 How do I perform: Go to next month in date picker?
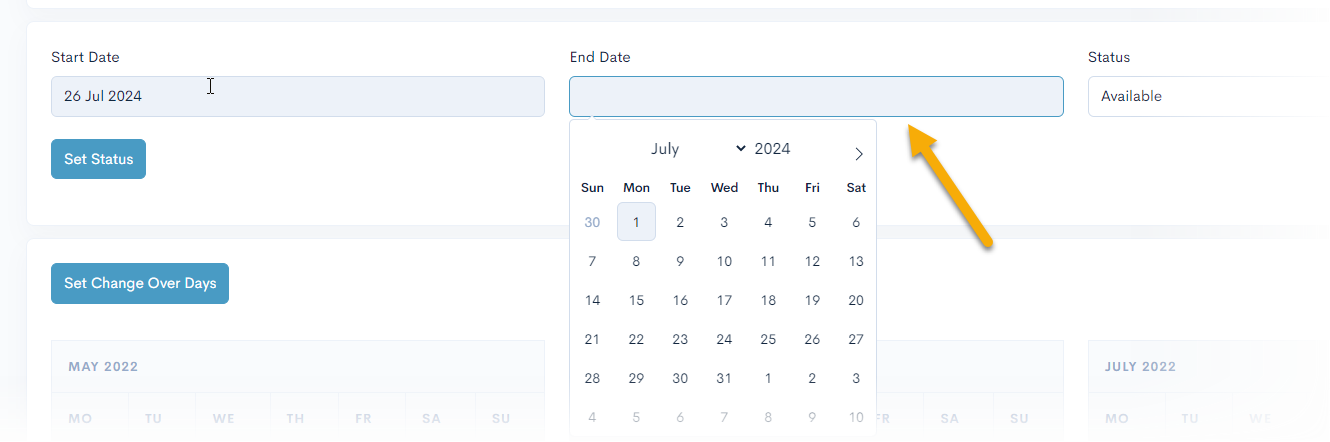click(858, 154)
